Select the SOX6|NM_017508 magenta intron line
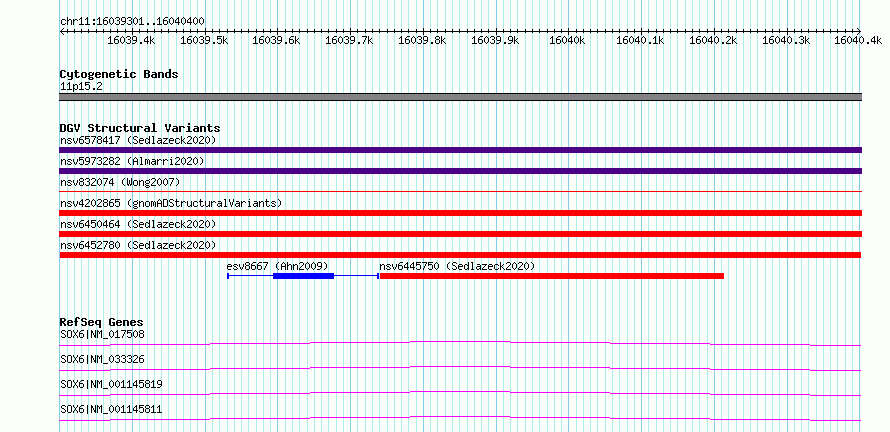The width and height of the screenshot is (890, 432). pyautogui.click(x=460, y=343)
